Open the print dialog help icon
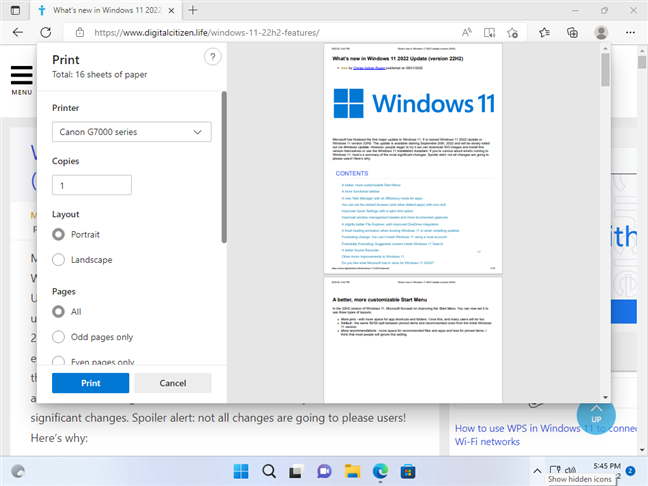 [x=212, y=57]
